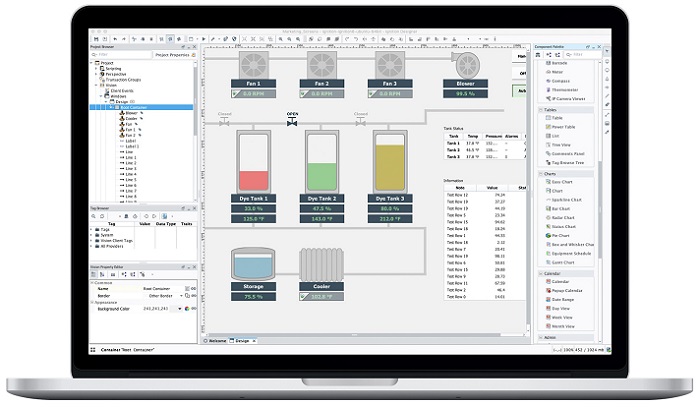Viewport: 700px width, 407px height.
Task: Switch to the Design tab
Action: pos(243,341)
